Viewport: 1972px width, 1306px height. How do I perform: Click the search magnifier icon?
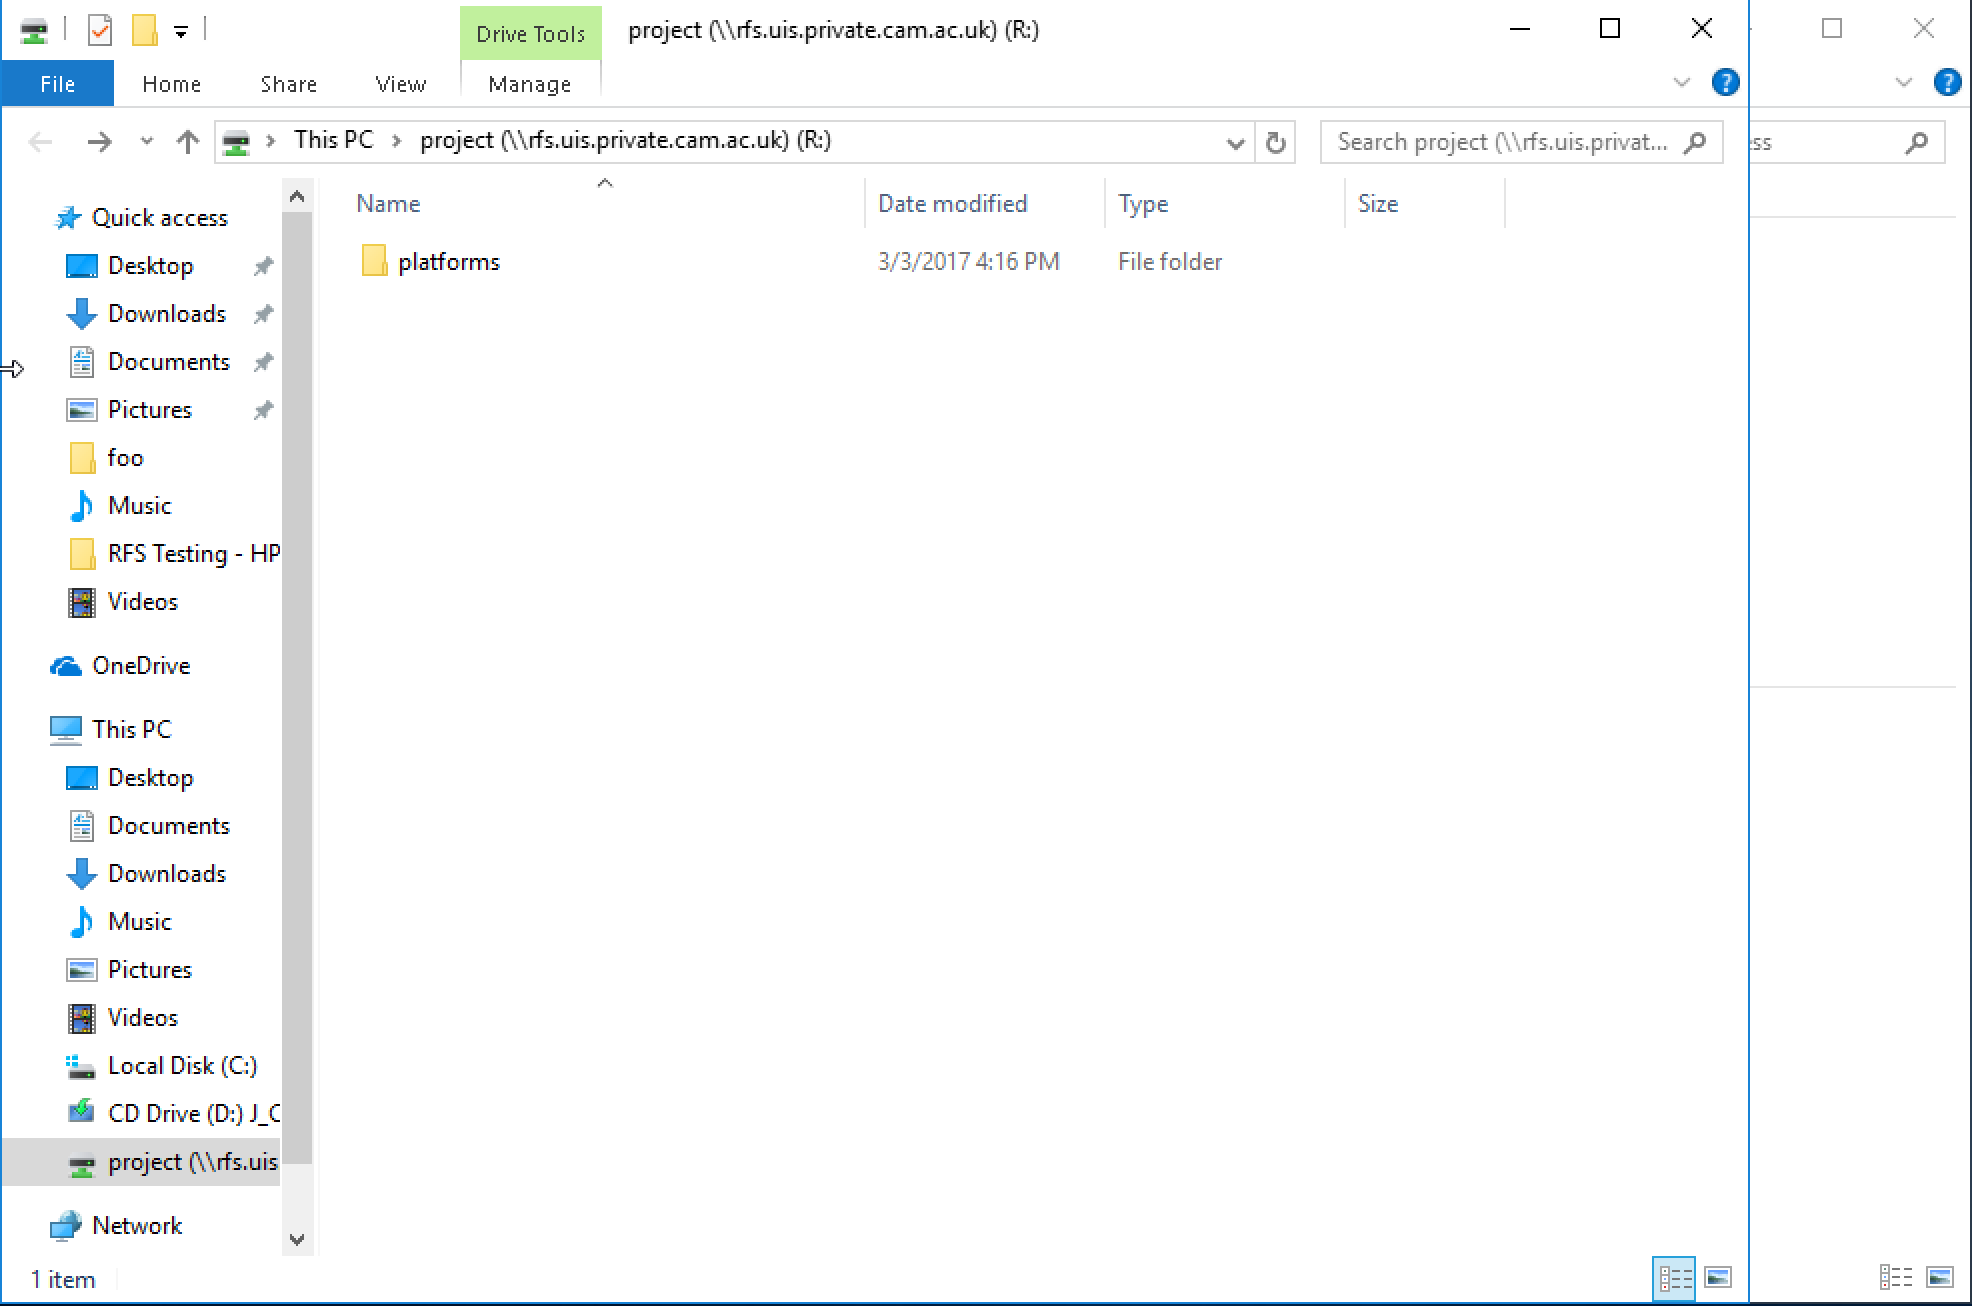click(x=1695, y=143)
